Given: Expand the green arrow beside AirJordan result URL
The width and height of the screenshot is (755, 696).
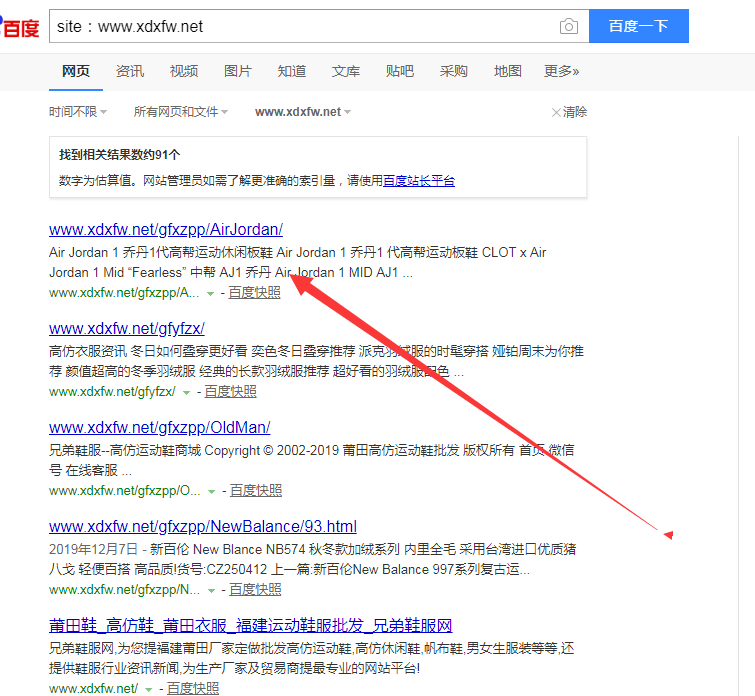Looking at the screenshot, I should click(x=210, y=294).
